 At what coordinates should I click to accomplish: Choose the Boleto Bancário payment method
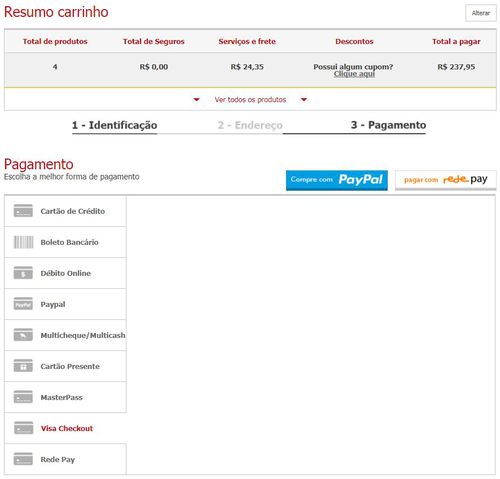tap(65, 242)
